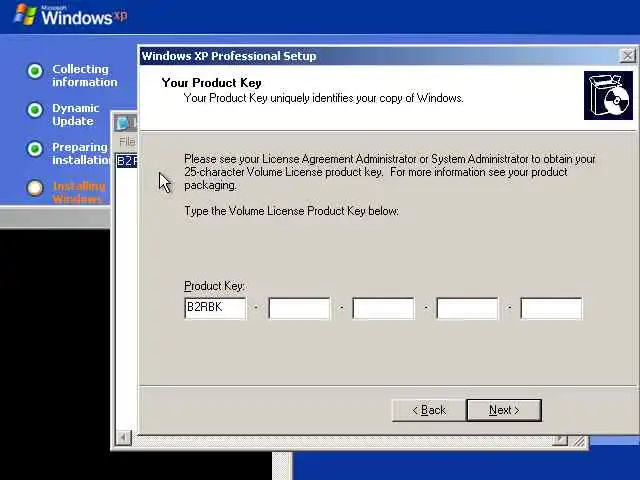
Task: Click the Preparing installation step indicator
Action: click(x=35, y=149)
